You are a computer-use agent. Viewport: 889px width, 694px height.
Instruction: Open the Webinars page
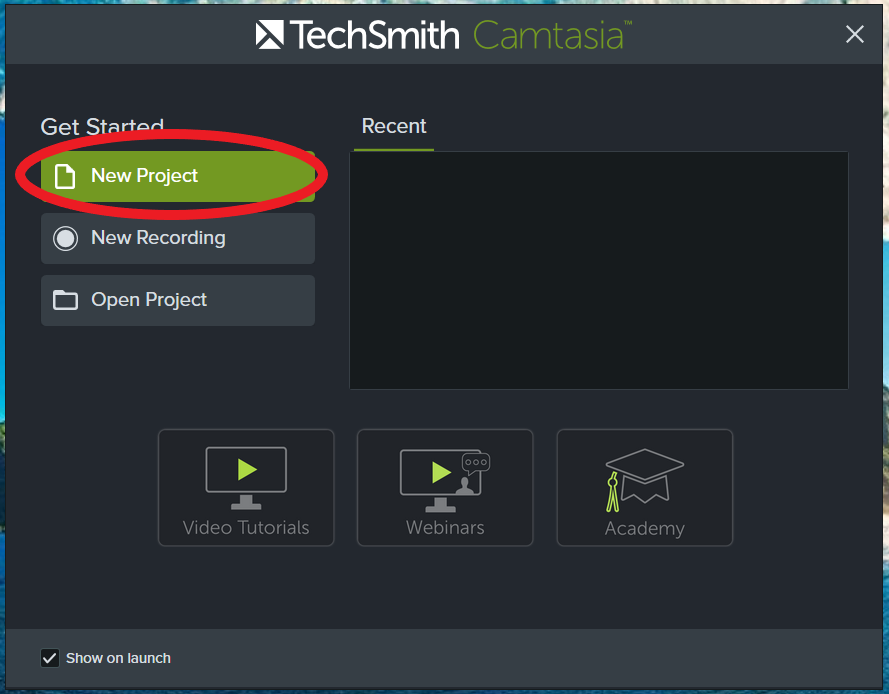(x=444, y=488)
